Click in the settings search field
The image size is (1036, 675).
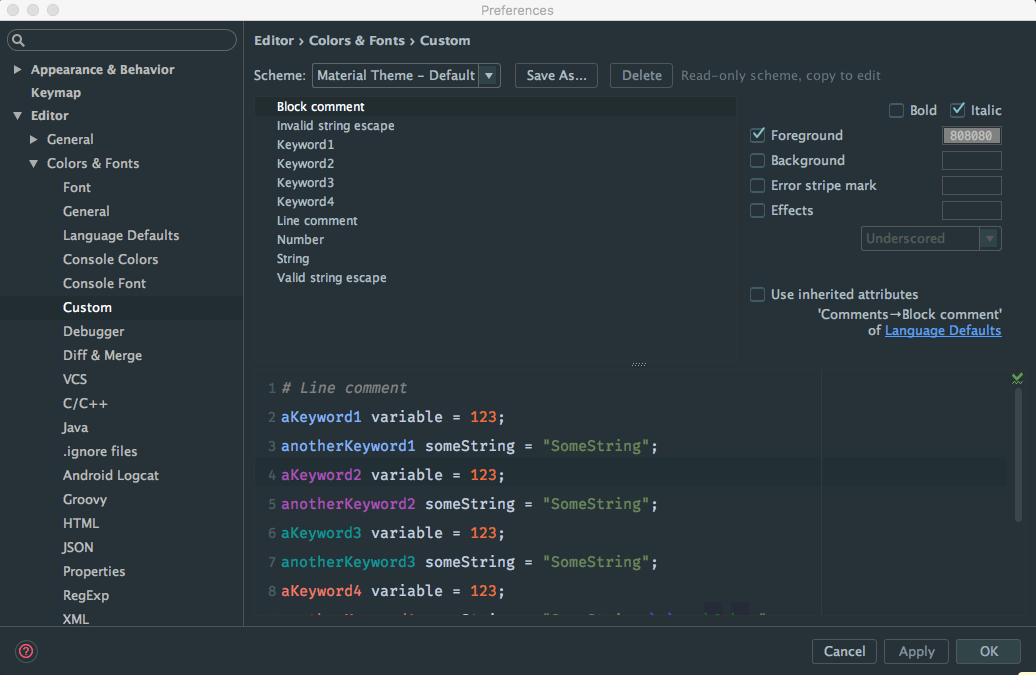(130, 41)
